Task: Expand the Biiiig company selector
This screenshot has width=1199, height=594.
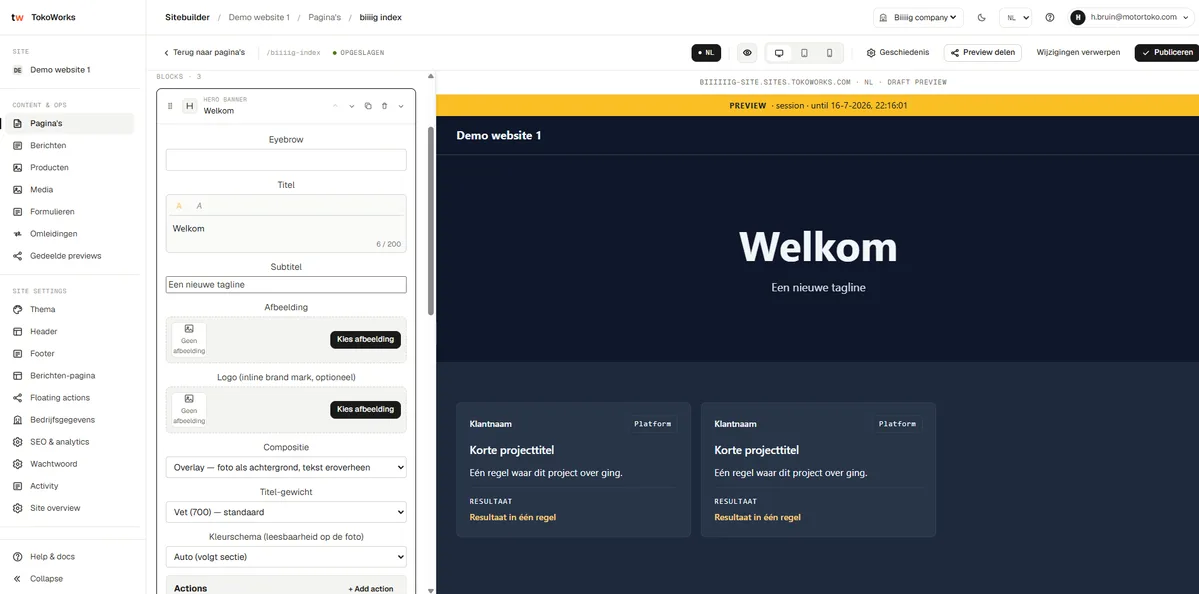Action: click(918, 18)
